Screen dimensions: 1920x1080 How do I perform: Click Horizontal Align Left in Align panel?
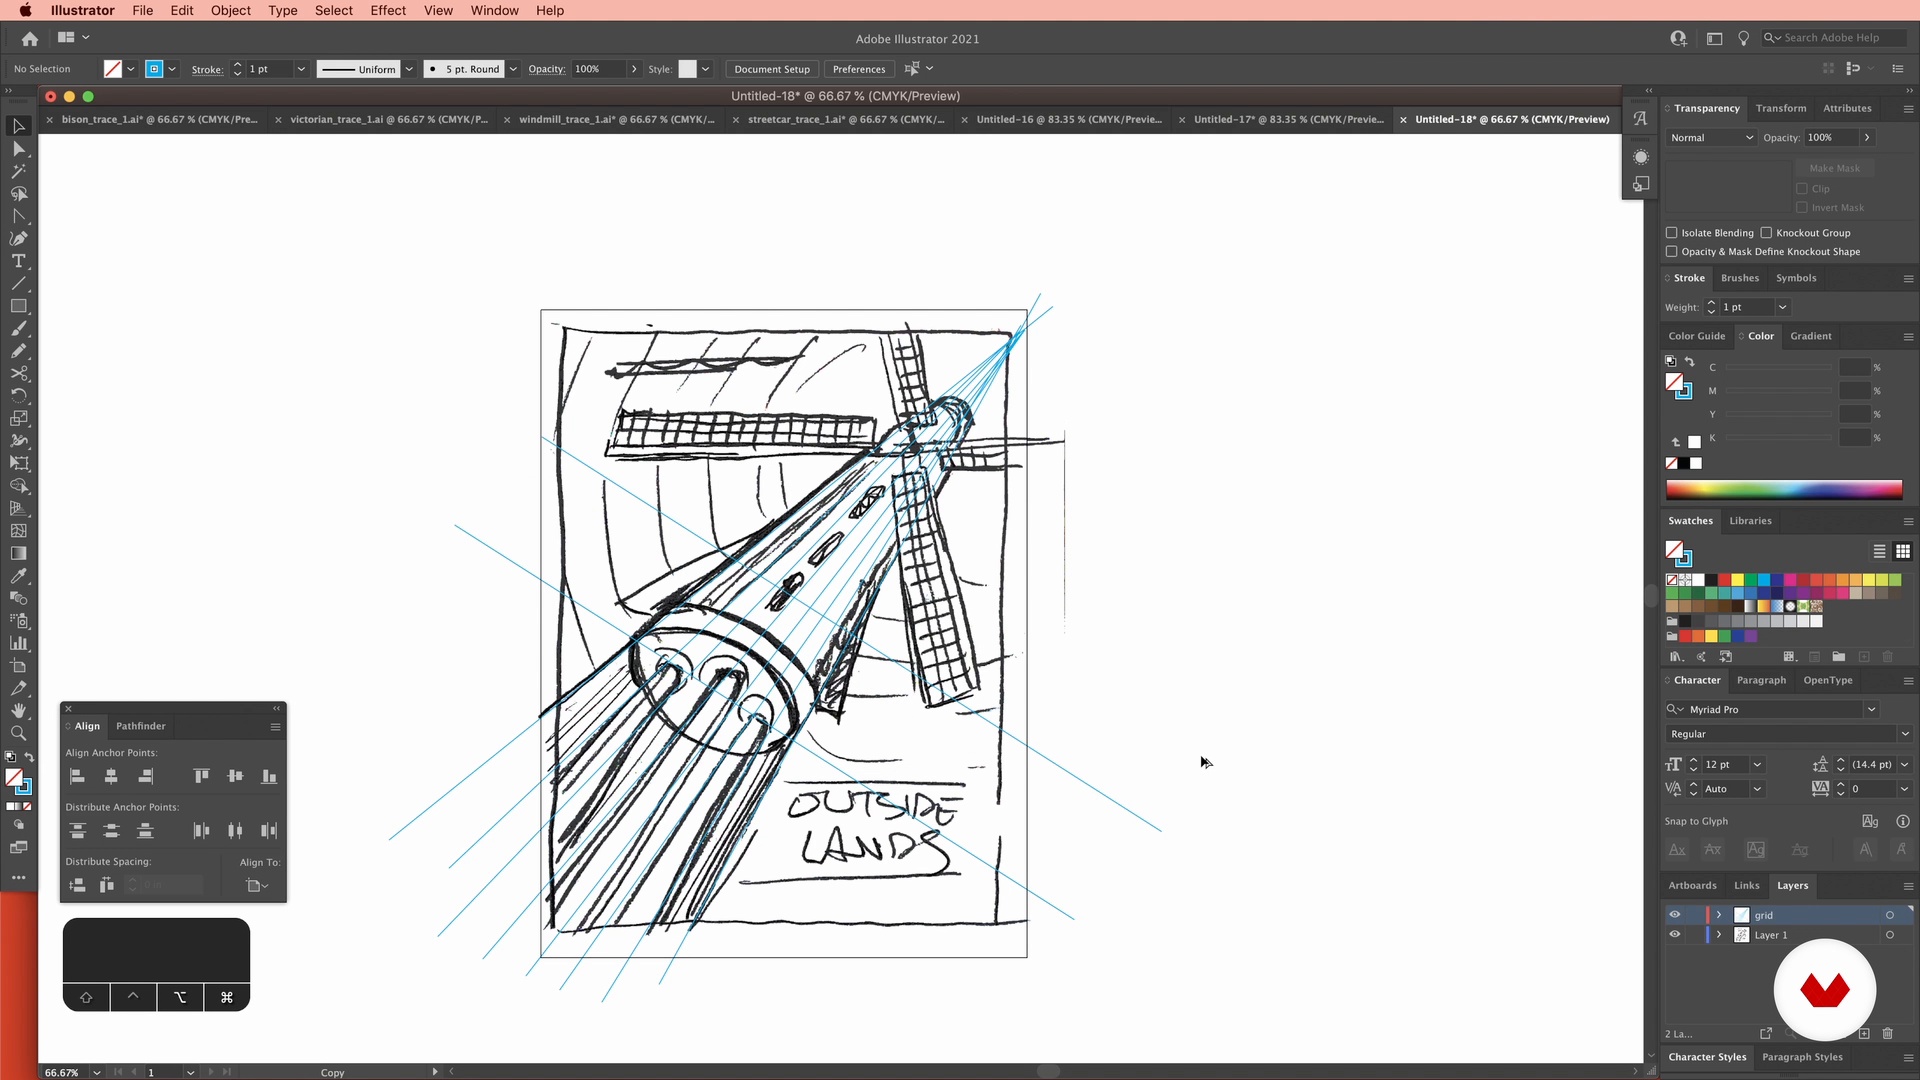[77, 777]
